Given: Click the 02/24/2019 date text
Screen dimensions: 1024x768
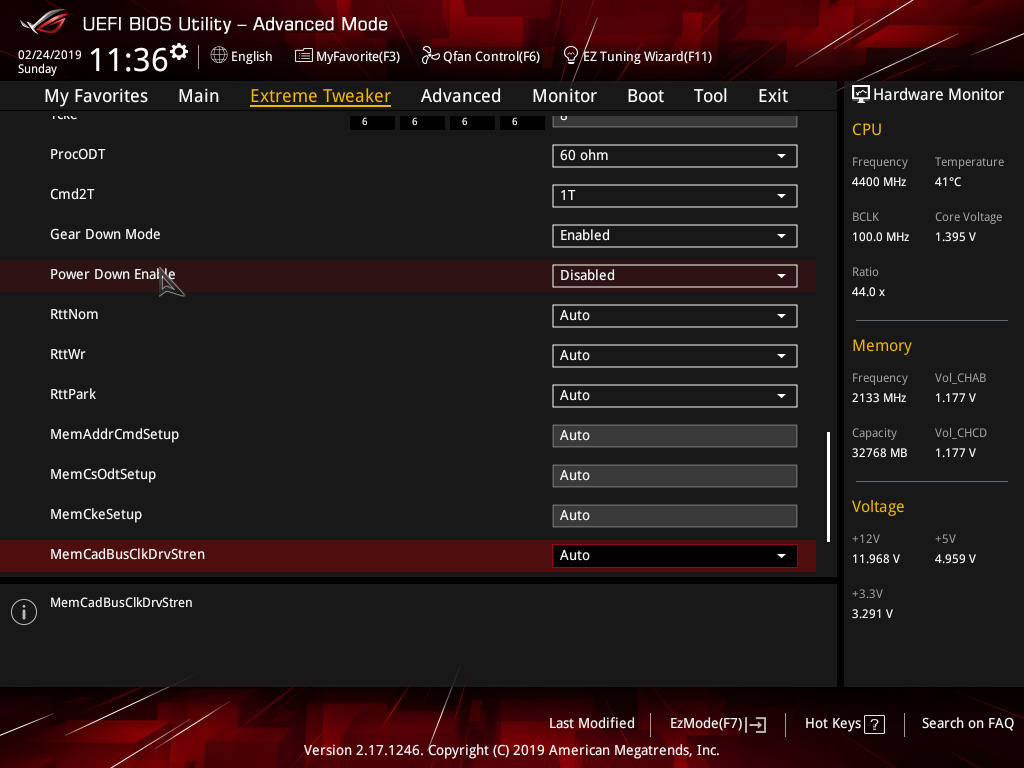Looking at the screenshot, I should click(x=50, y=55).
